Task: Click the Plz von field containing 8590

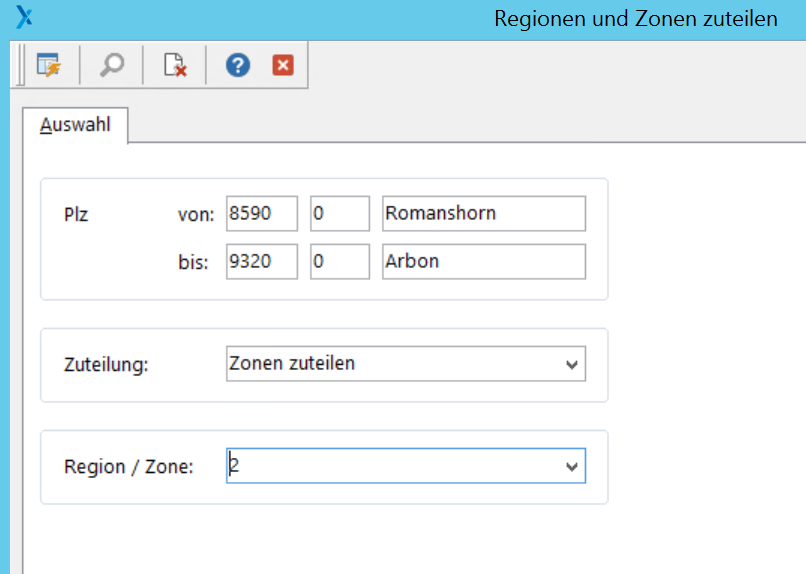Action: click(x=262, y=213)
